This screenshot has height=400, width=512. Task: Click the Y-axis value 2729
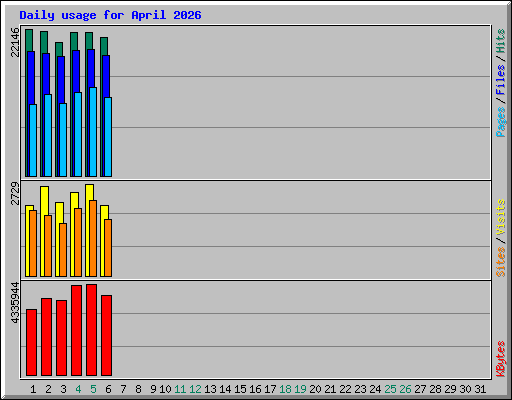(x=15, y=193)
